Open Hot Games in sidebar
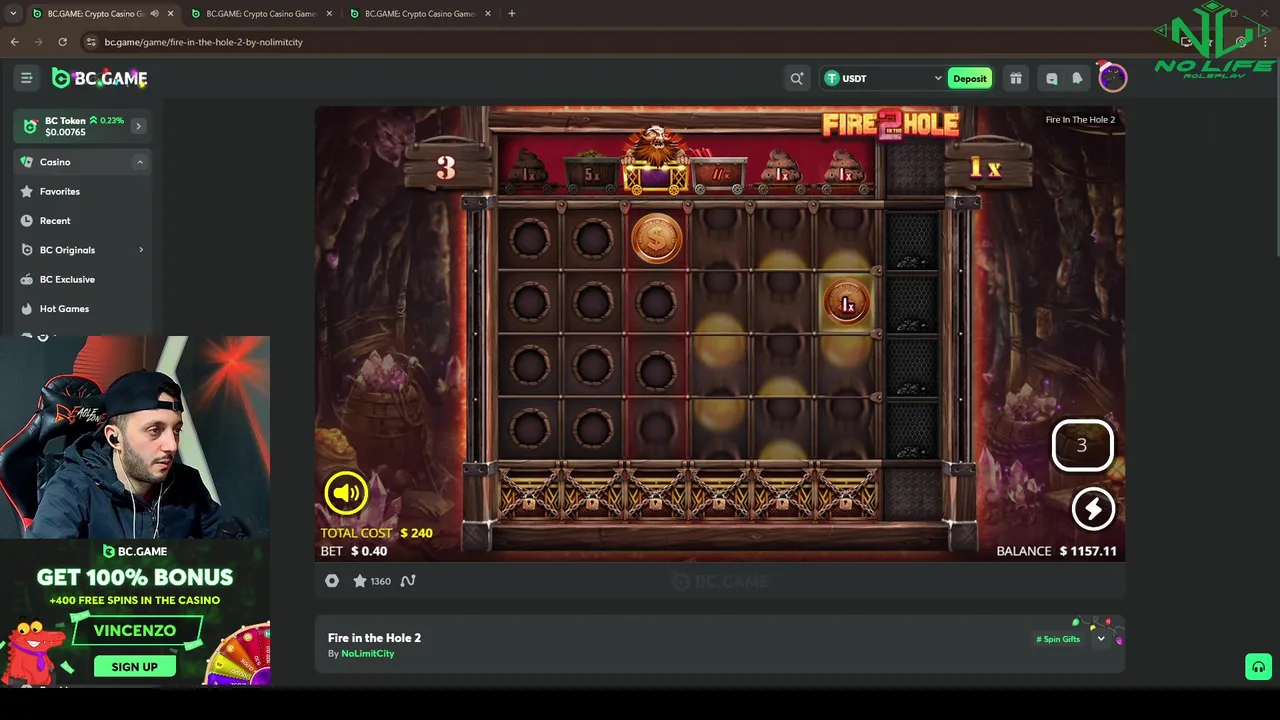1280x720 pixels. tap(64, 308)
